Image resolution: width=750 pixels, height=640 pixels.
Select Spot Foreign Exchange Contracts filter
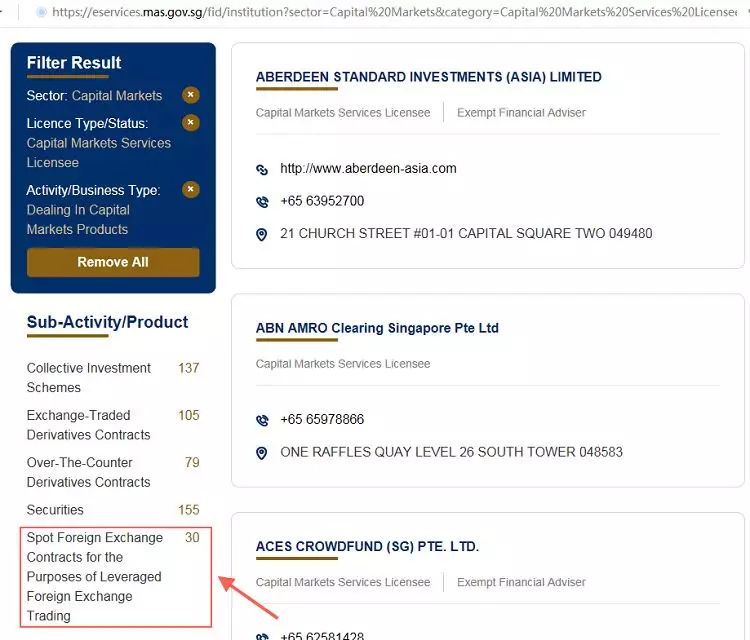coord(94,577)
